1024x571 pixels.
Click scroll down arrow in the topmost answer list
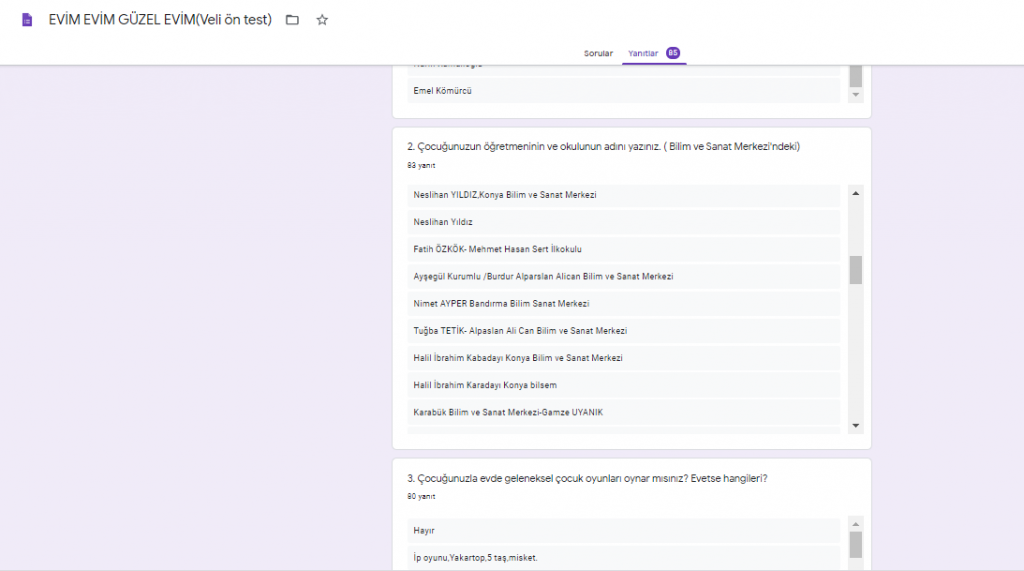[856, 95]
